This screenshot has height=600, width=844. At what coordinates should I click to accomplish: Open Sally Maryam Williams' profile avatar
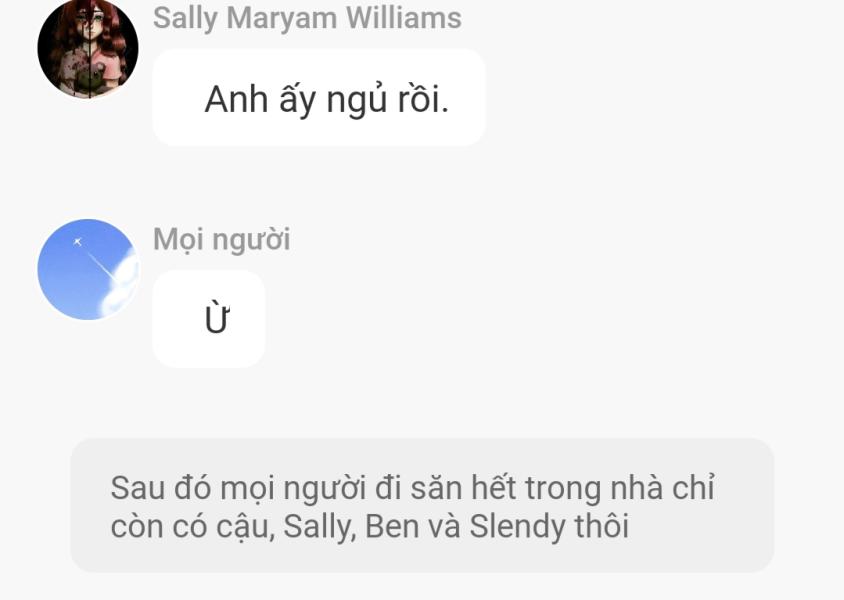(x=88, y=48)
